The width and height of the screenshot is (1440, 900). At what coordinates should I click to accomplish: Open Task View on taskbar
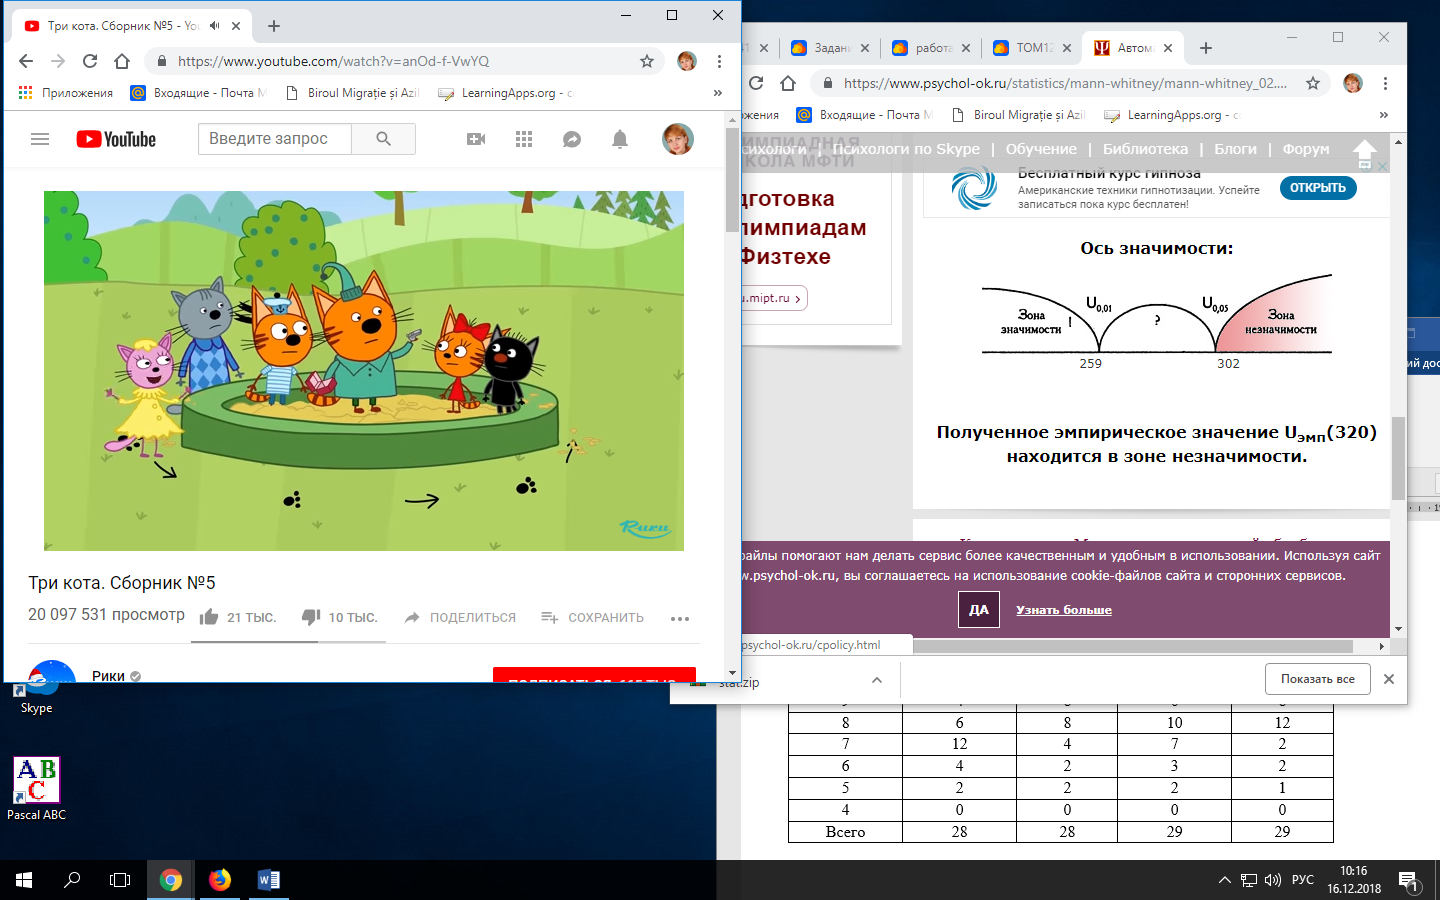[120, 880]
